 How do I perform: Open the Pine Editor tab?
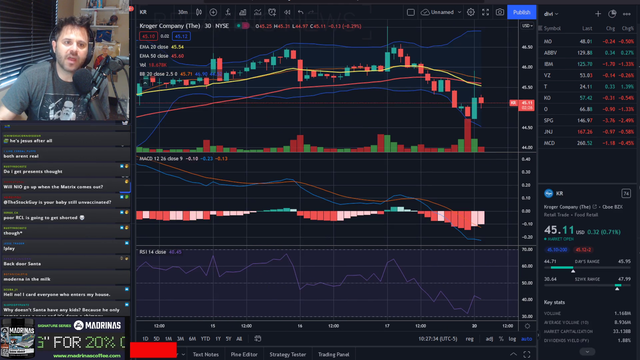click(244, 354)
